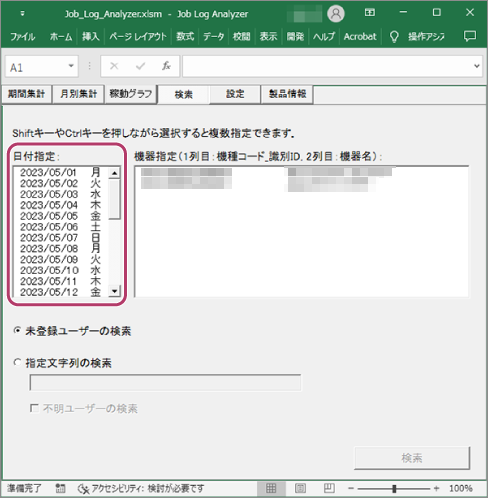This screenshot has height=498, width=488.
Task: Click the lightbulb Tell Me icon
Action: pyautogui.click(x=394, y=37)
